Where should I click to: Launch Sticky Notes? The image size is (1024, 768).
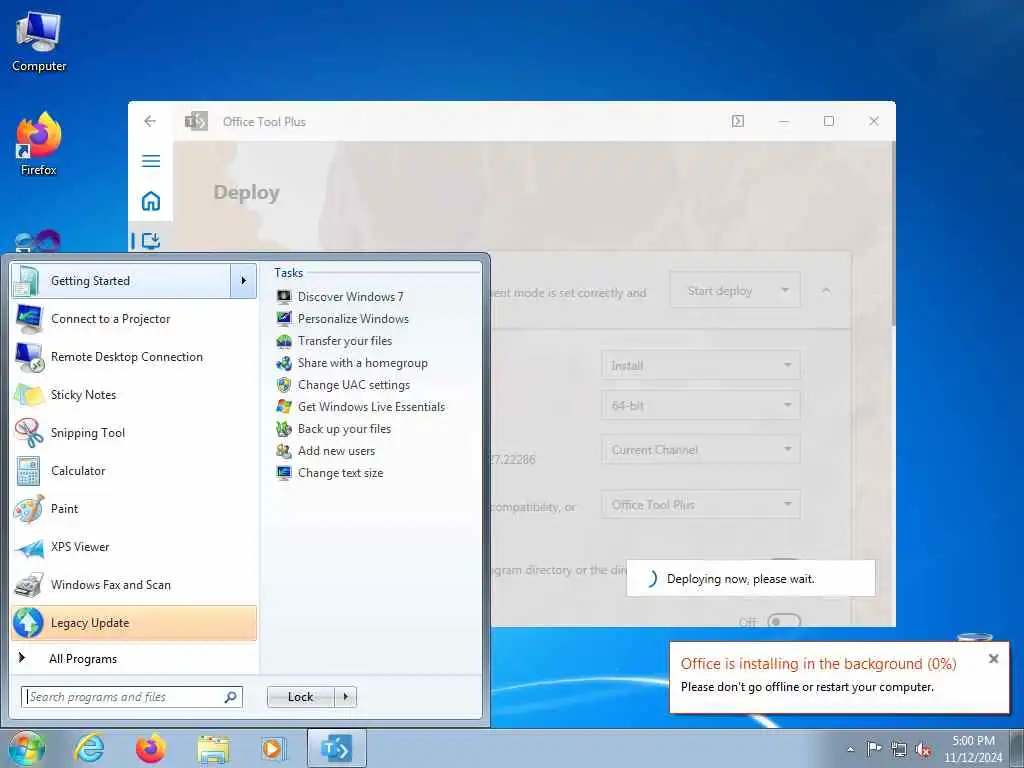pyautogui.click(x=134, y=394)
